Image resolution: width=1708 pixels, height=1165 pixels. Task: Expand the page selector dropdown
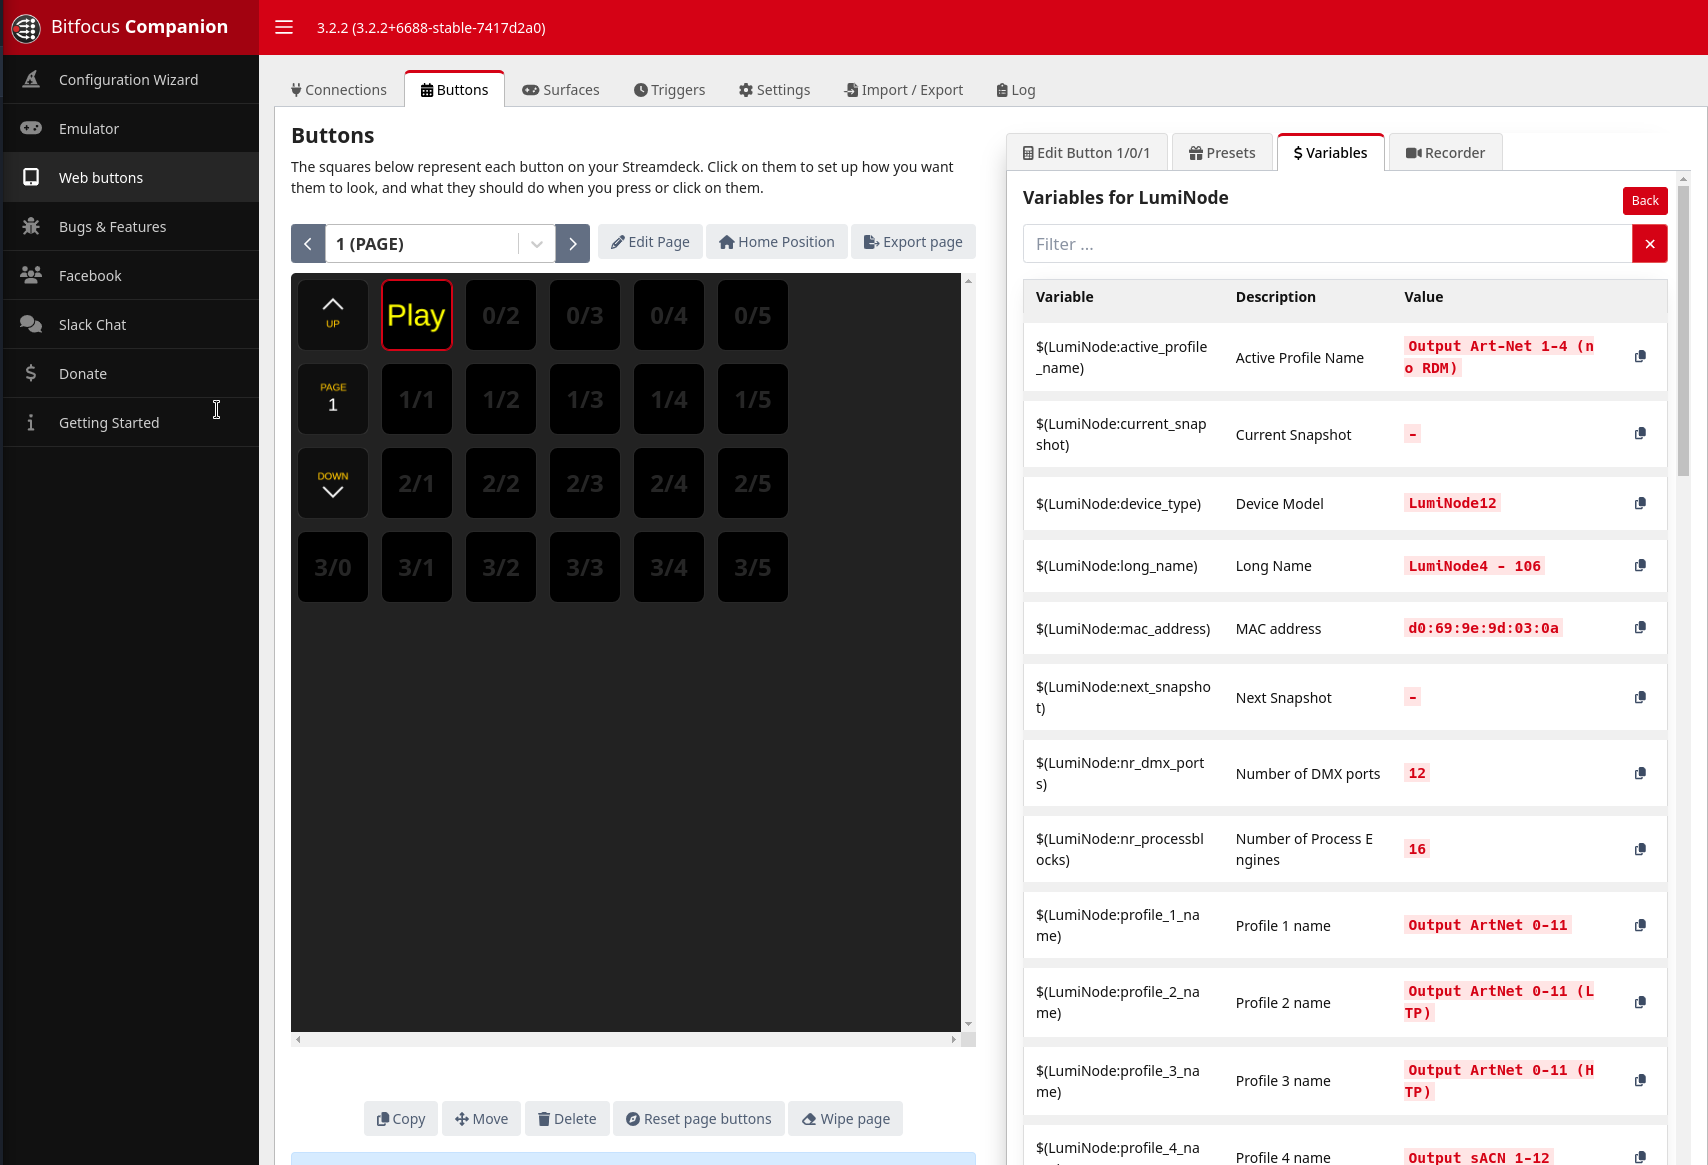pyautogui.click(x=537, y=244)
